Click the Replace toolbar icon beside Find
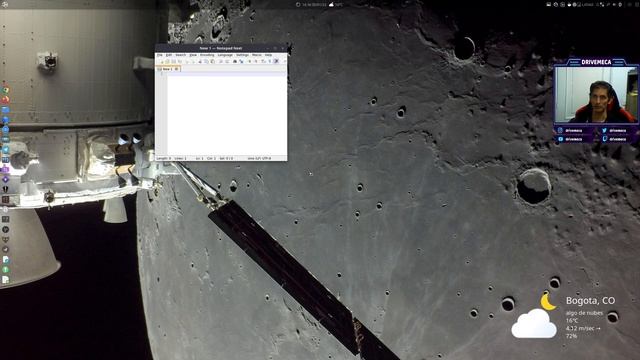The height and width of the screenshot is (360, 640). (x=241, y=62)
